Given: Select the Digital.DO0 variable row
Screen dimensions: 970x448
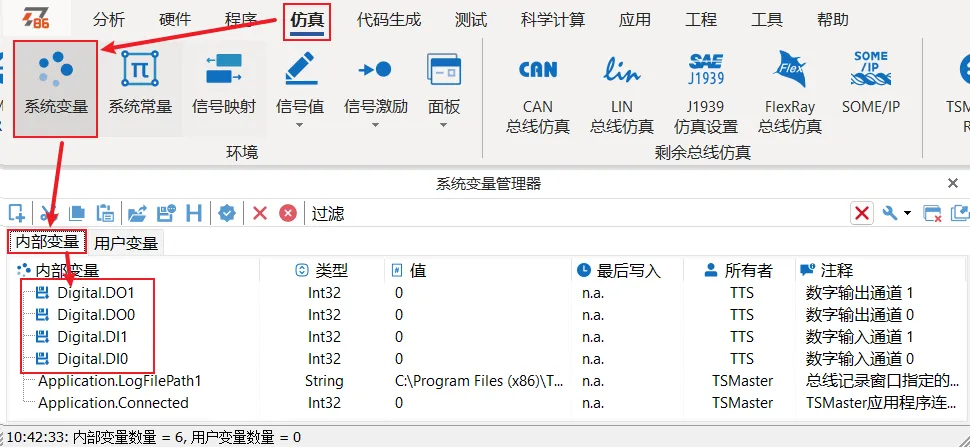Looking at the screenshot, I should pos(485,315).
